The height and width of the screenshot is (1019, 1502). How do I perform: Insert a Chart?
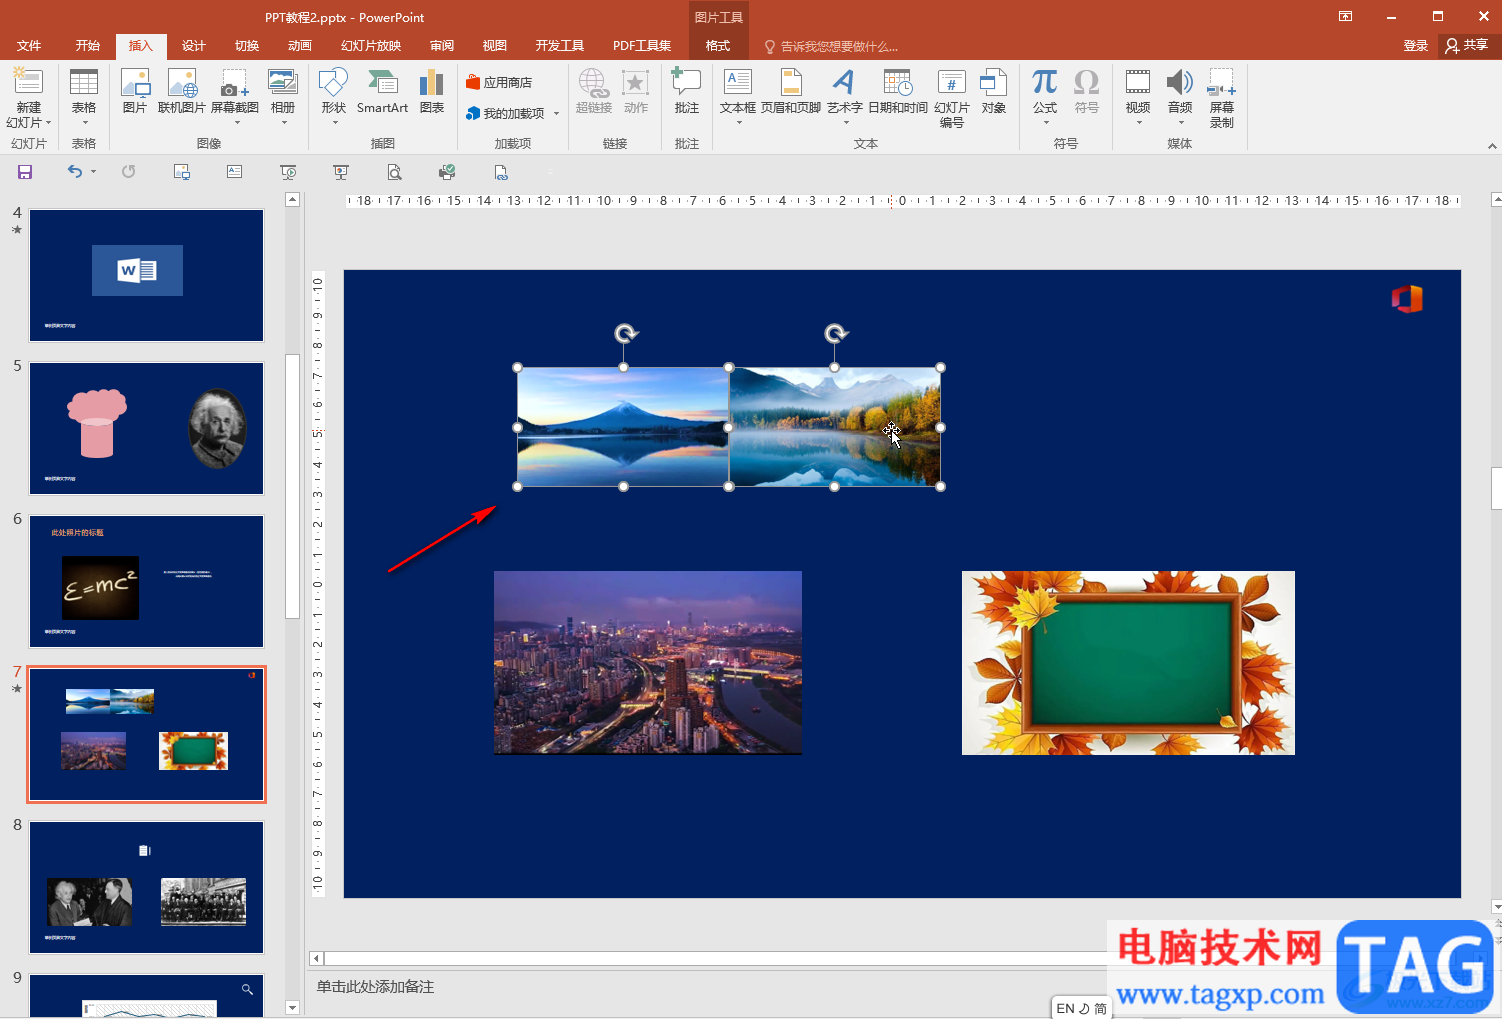[432, 92]
